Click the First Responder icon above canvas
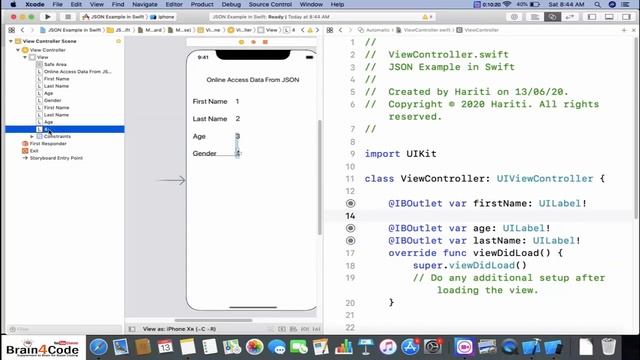 (x=253, y=42)
